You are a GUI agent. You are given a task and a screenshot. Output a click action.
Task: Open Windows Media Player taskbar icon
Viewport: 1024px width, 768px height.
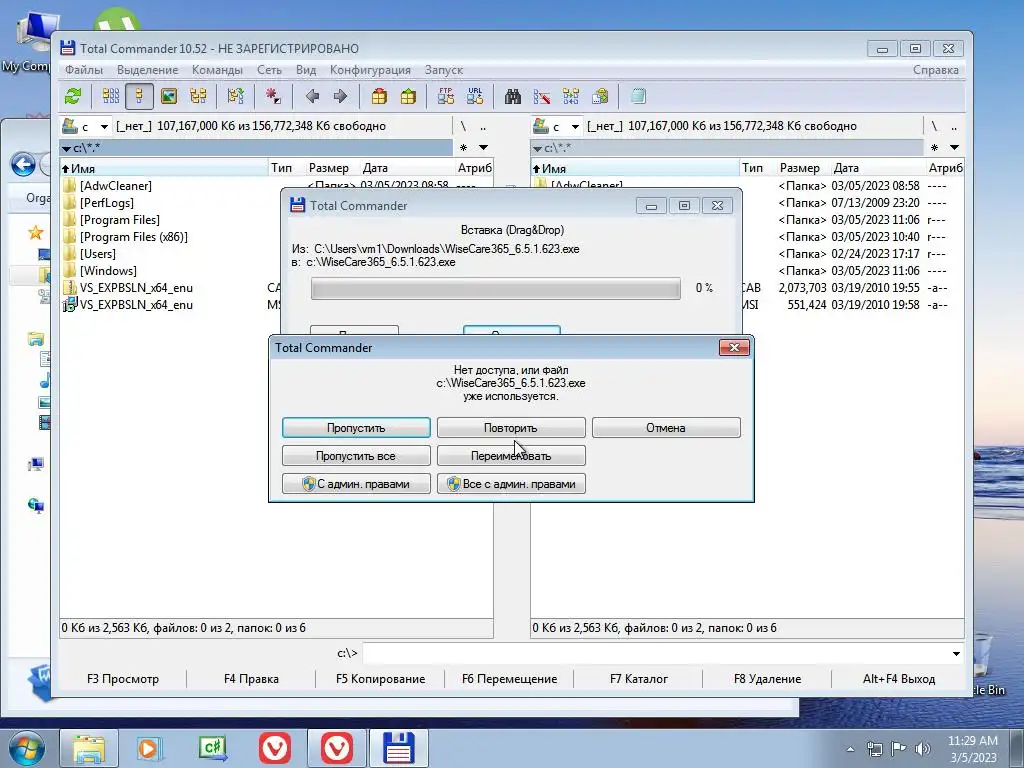coord(150,748)
